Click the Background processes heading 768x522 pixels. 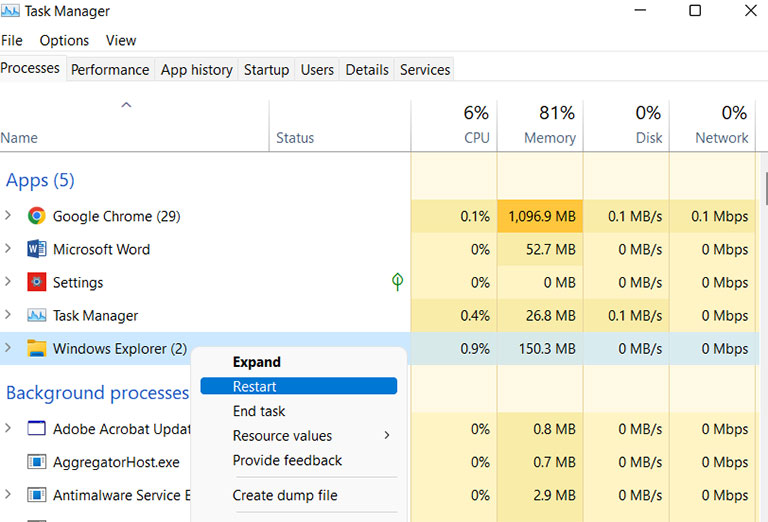pos(97,393)
